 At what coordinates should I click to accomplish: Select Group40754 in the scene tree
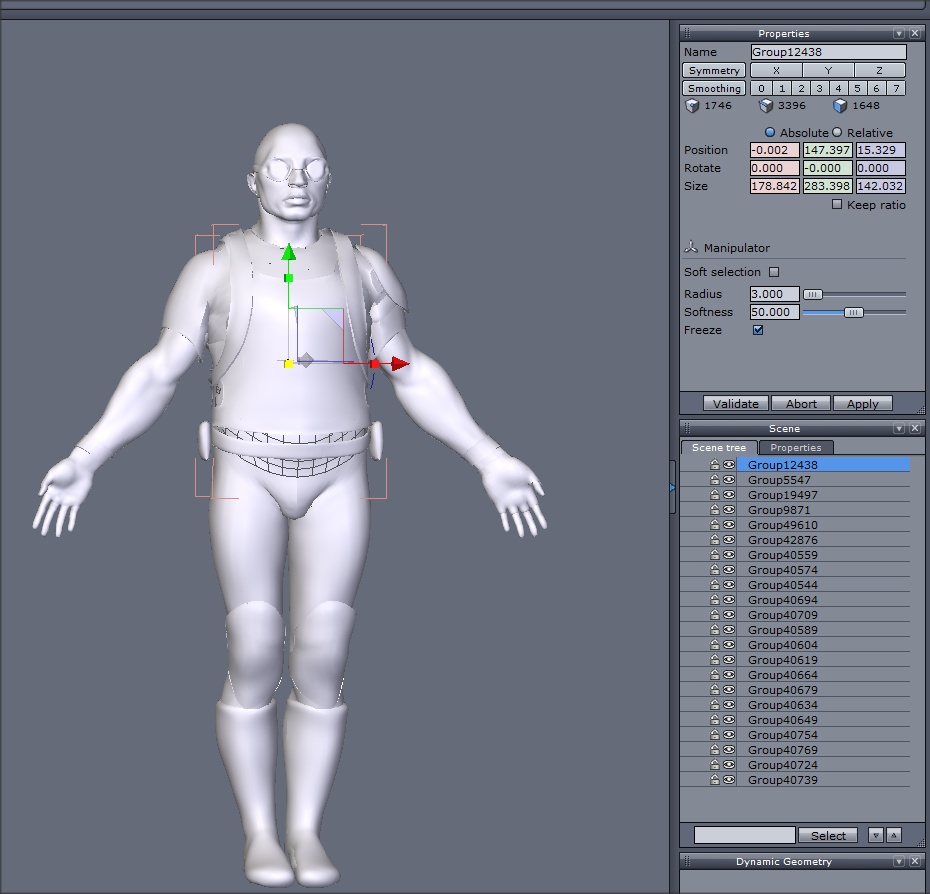823,734
